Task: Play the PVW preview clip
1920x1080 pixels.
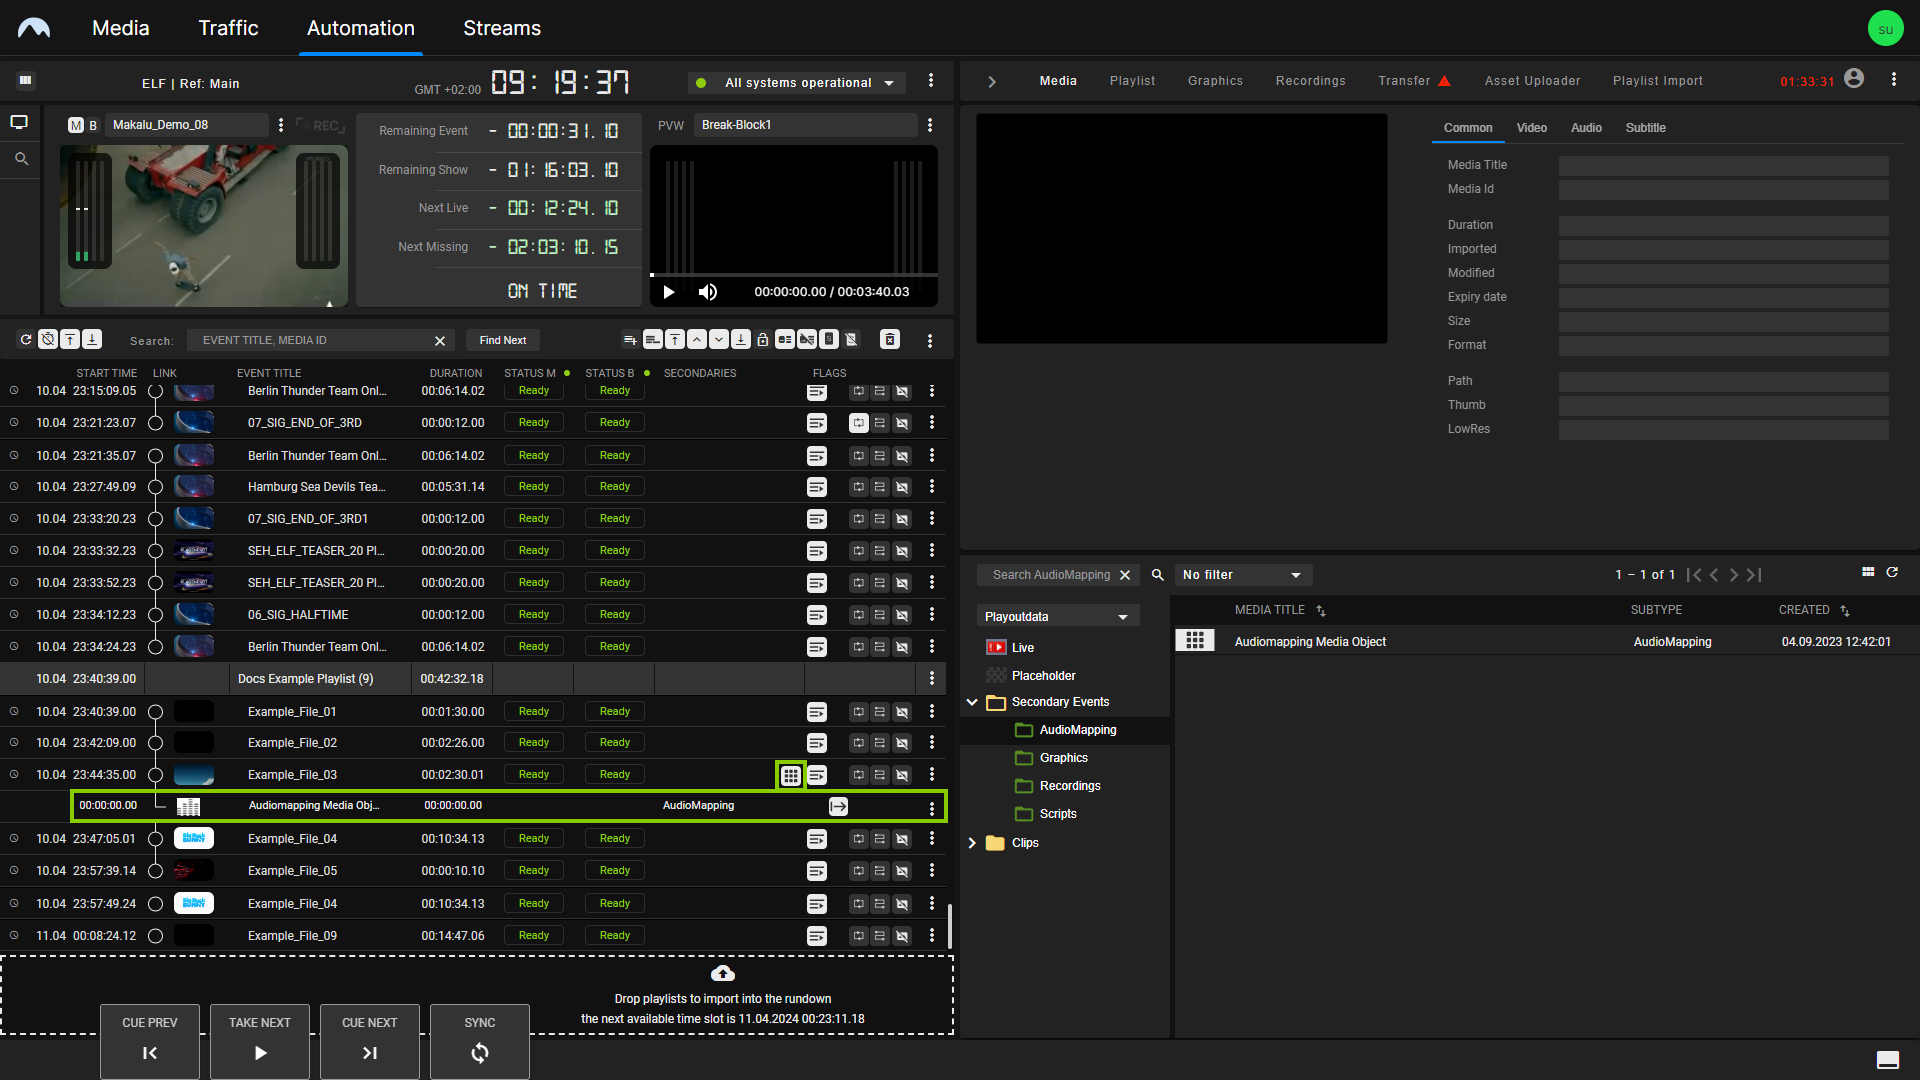Action: 669,292
